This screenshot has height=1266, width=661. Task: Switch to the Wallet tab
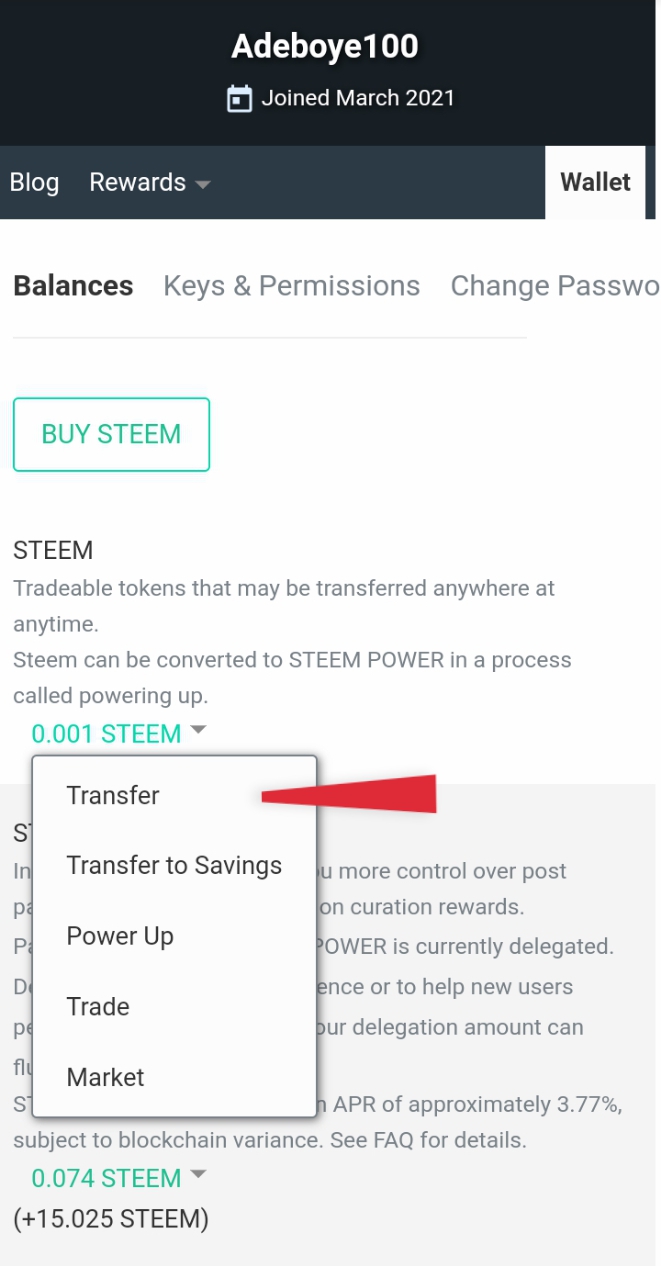[595, 183]
